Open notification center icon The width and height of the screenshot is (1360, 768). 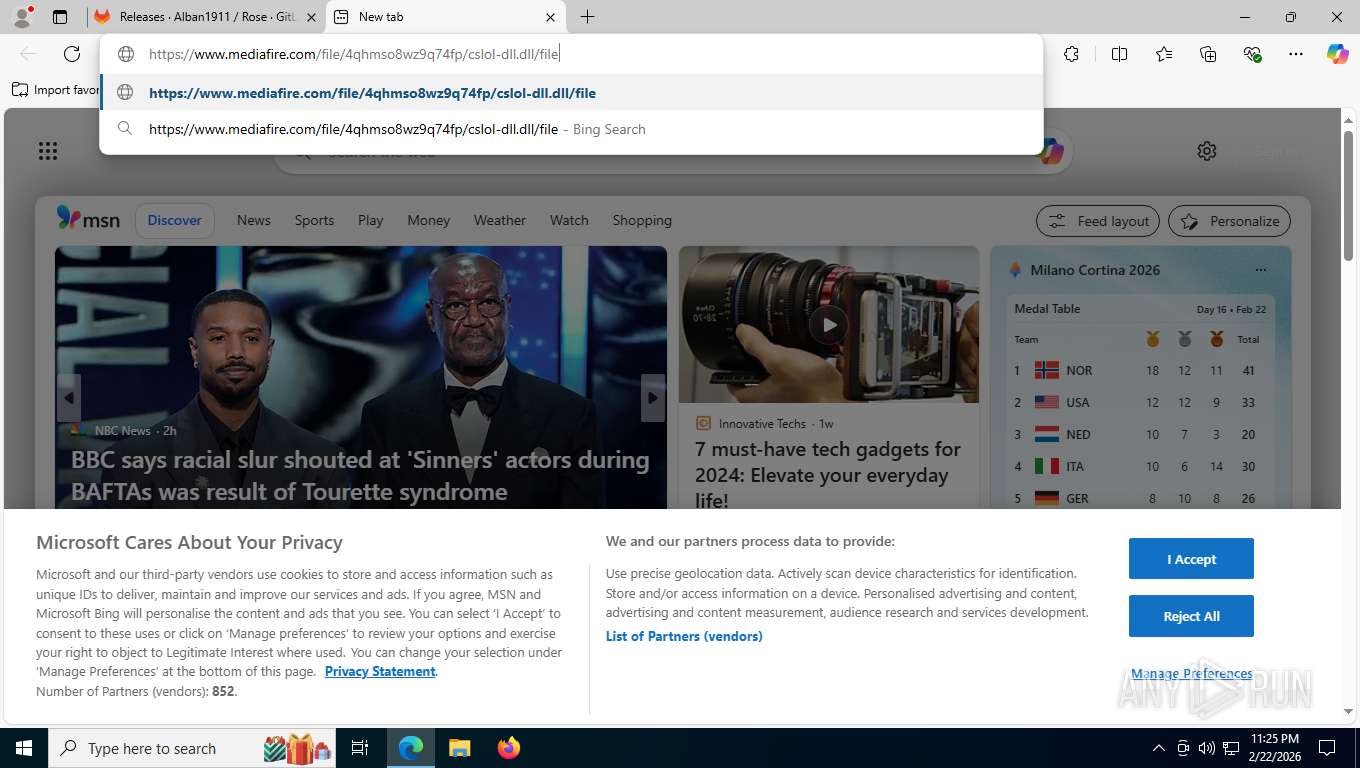pos(1327,748)
